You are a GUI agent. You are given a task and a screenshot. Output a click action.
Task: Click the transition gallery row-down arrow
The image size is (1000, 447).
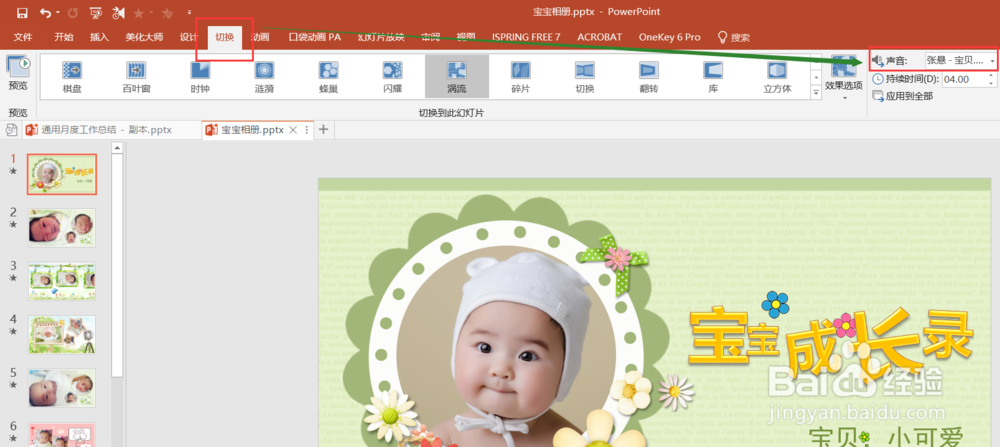coord(816,77)
